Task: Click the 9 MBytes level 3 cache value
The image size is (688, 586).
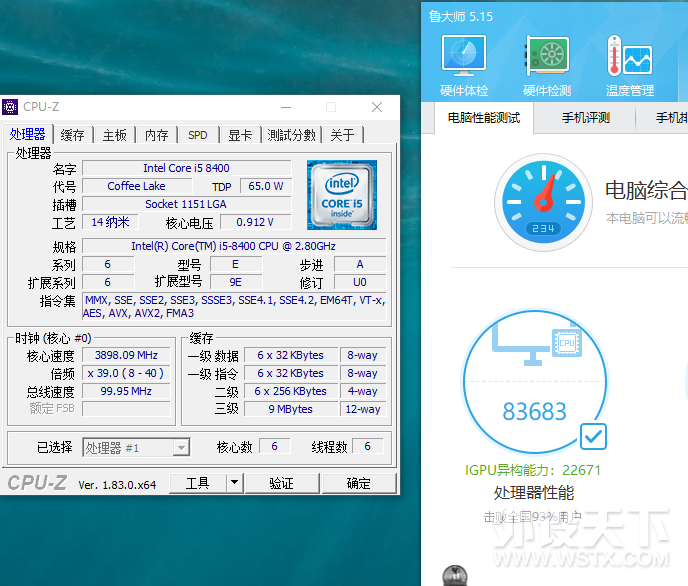Action: coord(291,409)
